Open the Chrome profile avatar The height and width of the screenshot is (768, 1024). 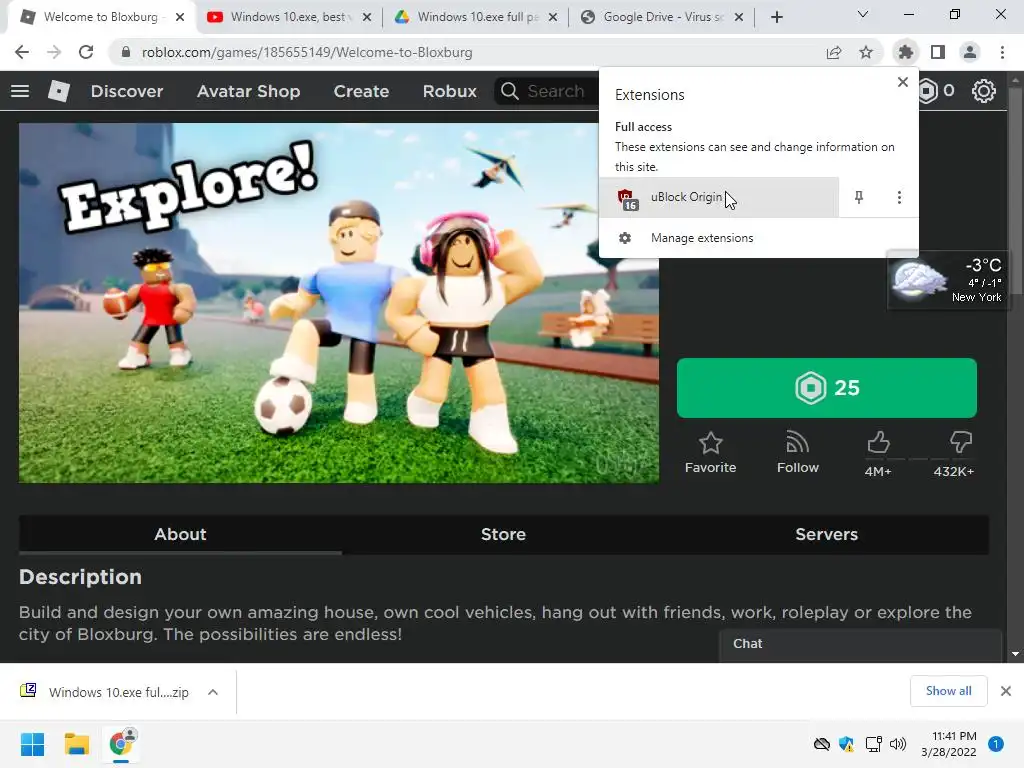970,52
